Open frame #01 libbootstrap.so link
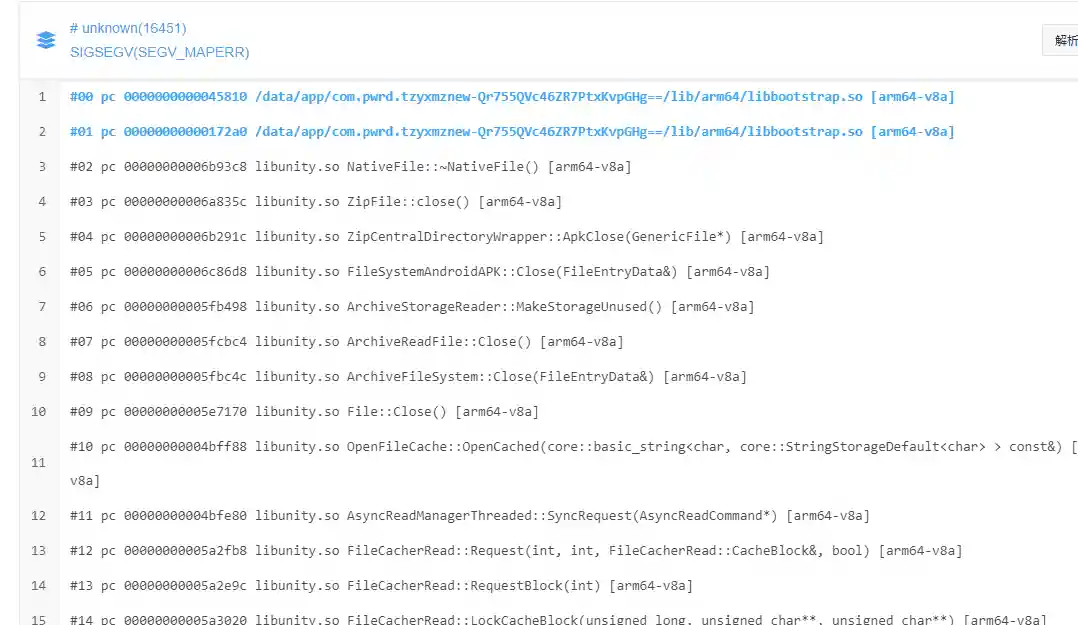Screen dimensions: 1078x625 pos(512,132)
